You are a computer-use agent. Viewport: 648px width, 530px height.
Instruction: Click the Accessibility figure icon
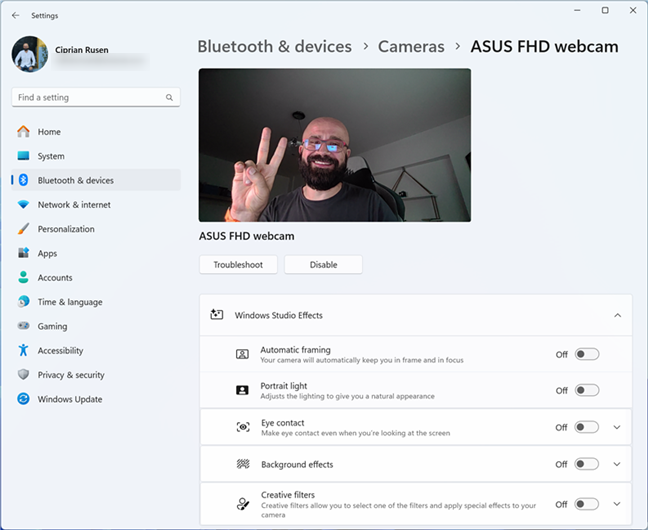[24, 351]
